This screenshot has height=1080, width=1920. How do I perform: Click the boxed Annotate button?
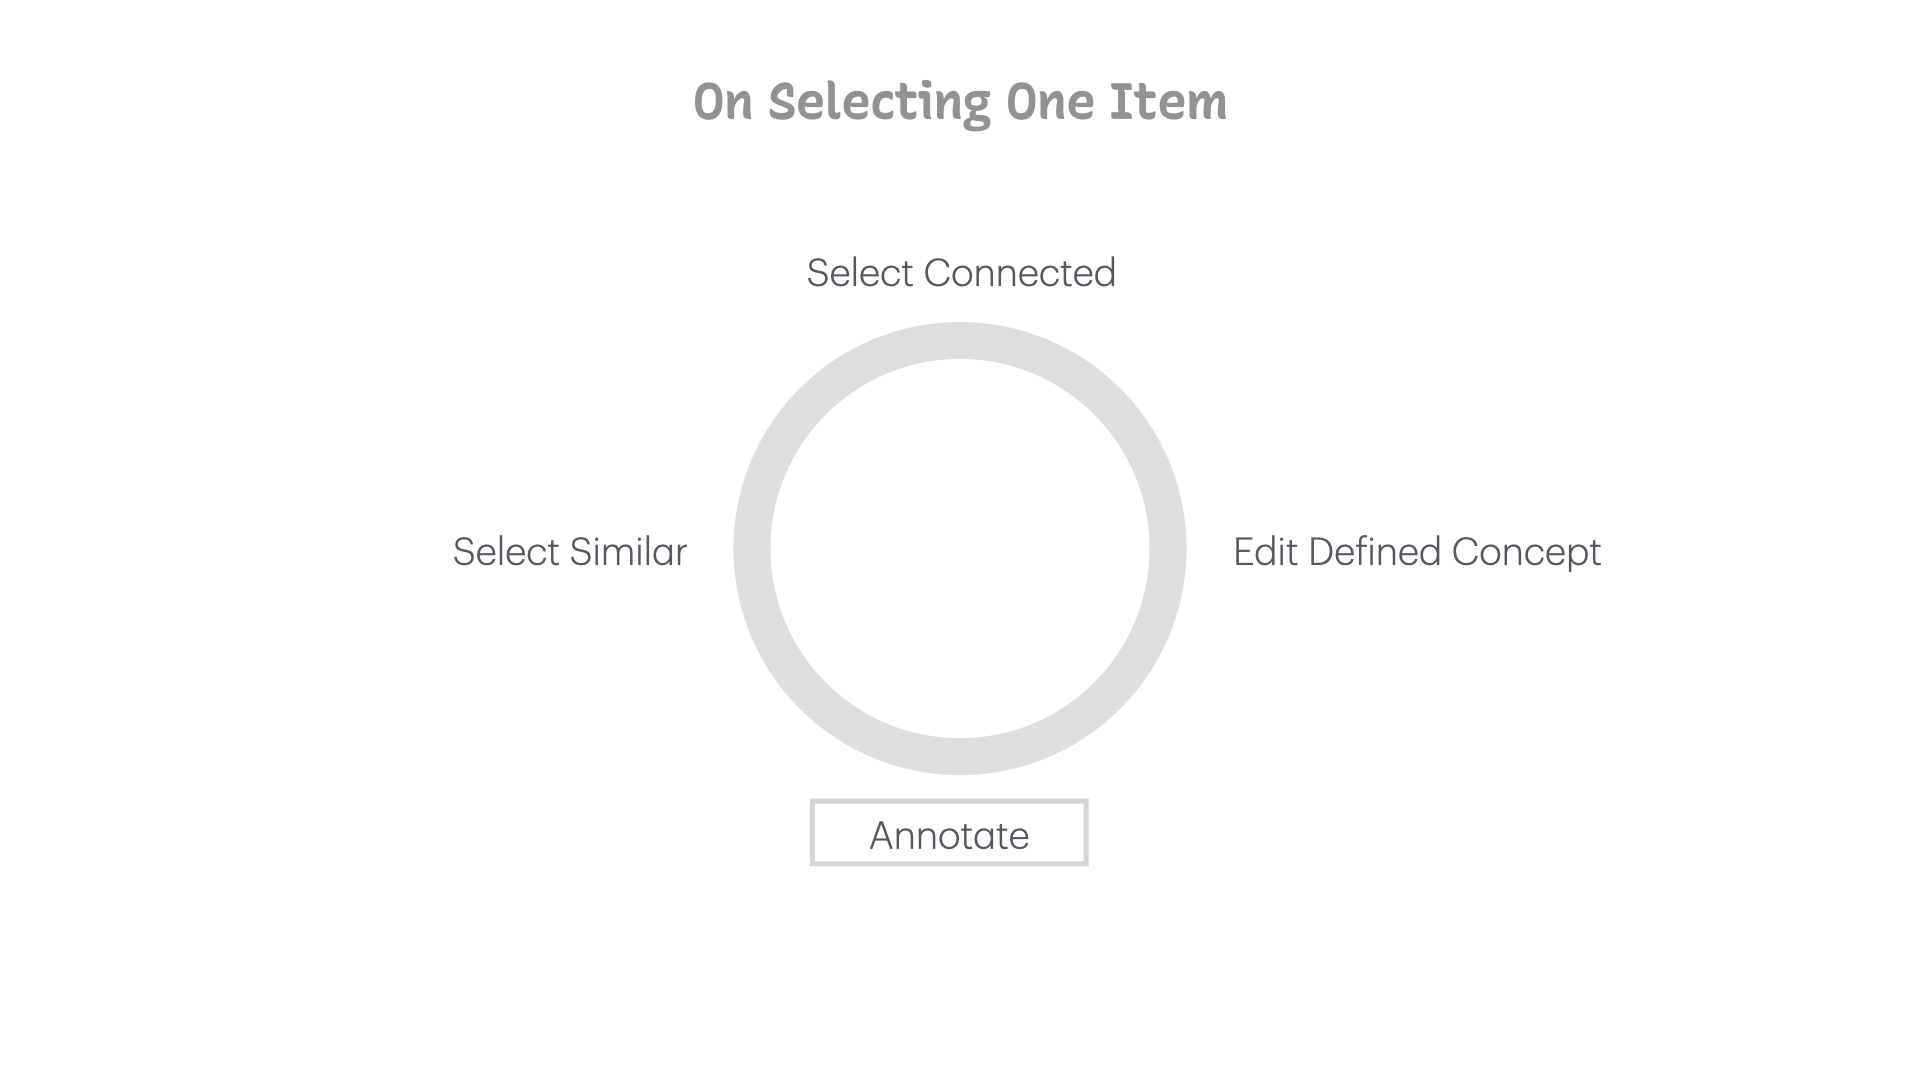pos(949,833)
